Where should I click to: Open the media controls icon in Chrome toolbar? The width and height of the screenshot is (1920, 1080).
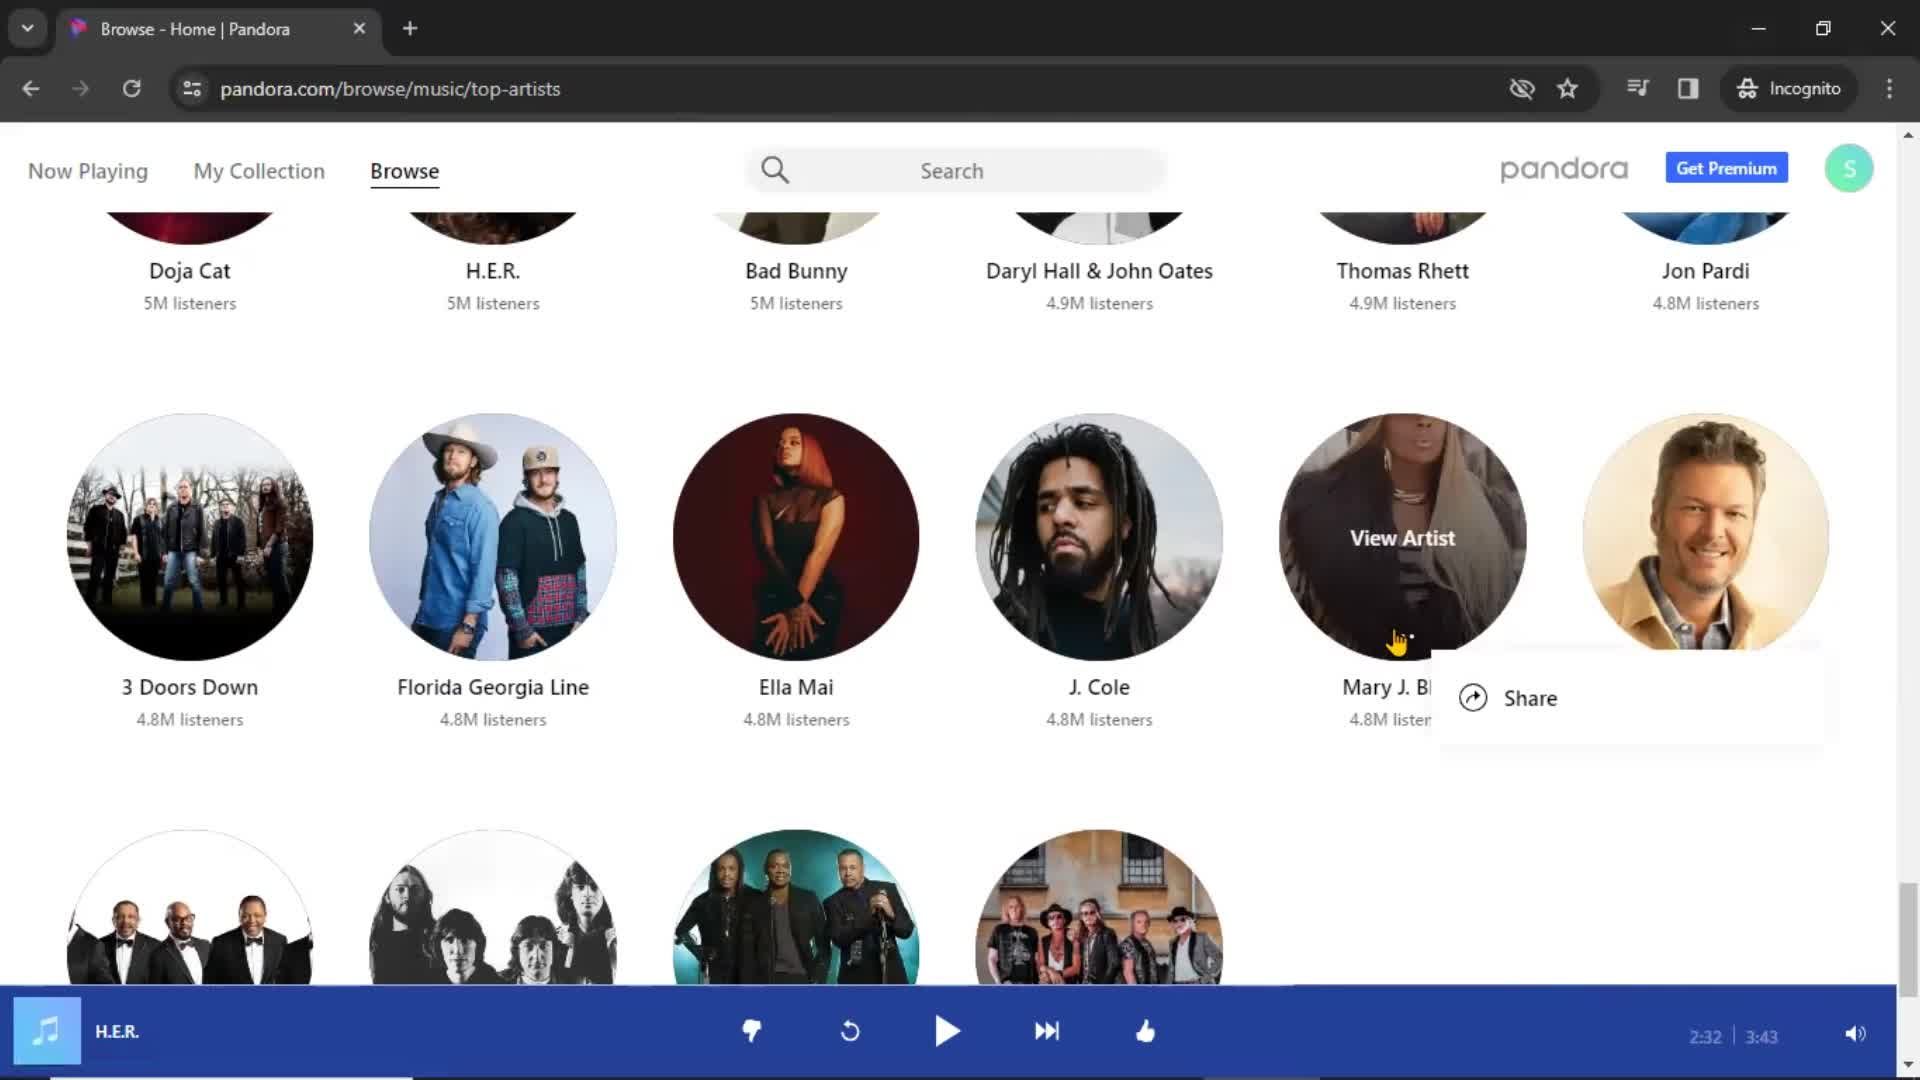pyautogui.click(x=1638, y=88)
